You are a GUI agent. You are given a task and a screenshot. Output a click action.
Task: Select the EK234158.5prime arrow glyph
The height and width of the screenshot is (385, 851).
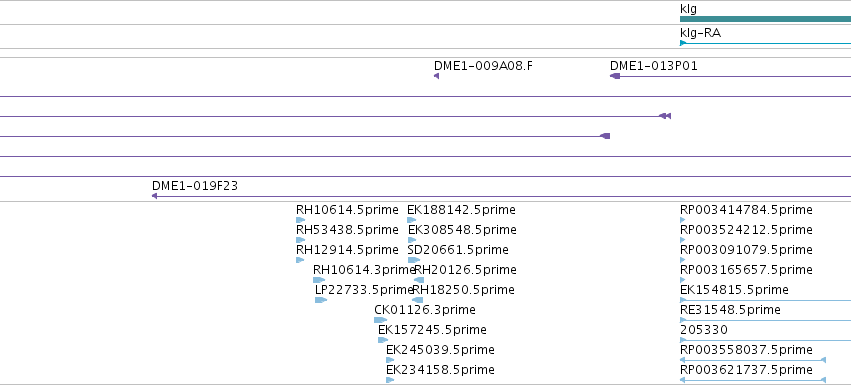pyautogui.click(x=390, y=380)
